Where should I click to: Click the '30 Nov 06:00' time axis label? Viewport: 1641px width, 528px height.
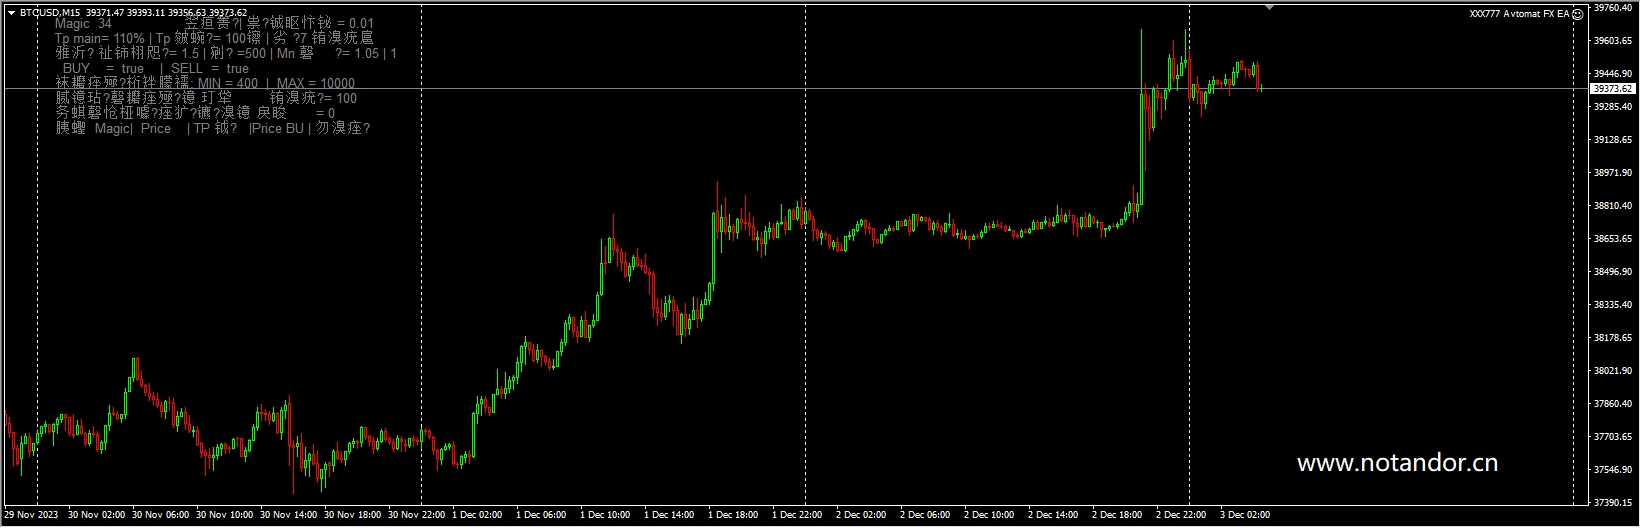(161, 515)
